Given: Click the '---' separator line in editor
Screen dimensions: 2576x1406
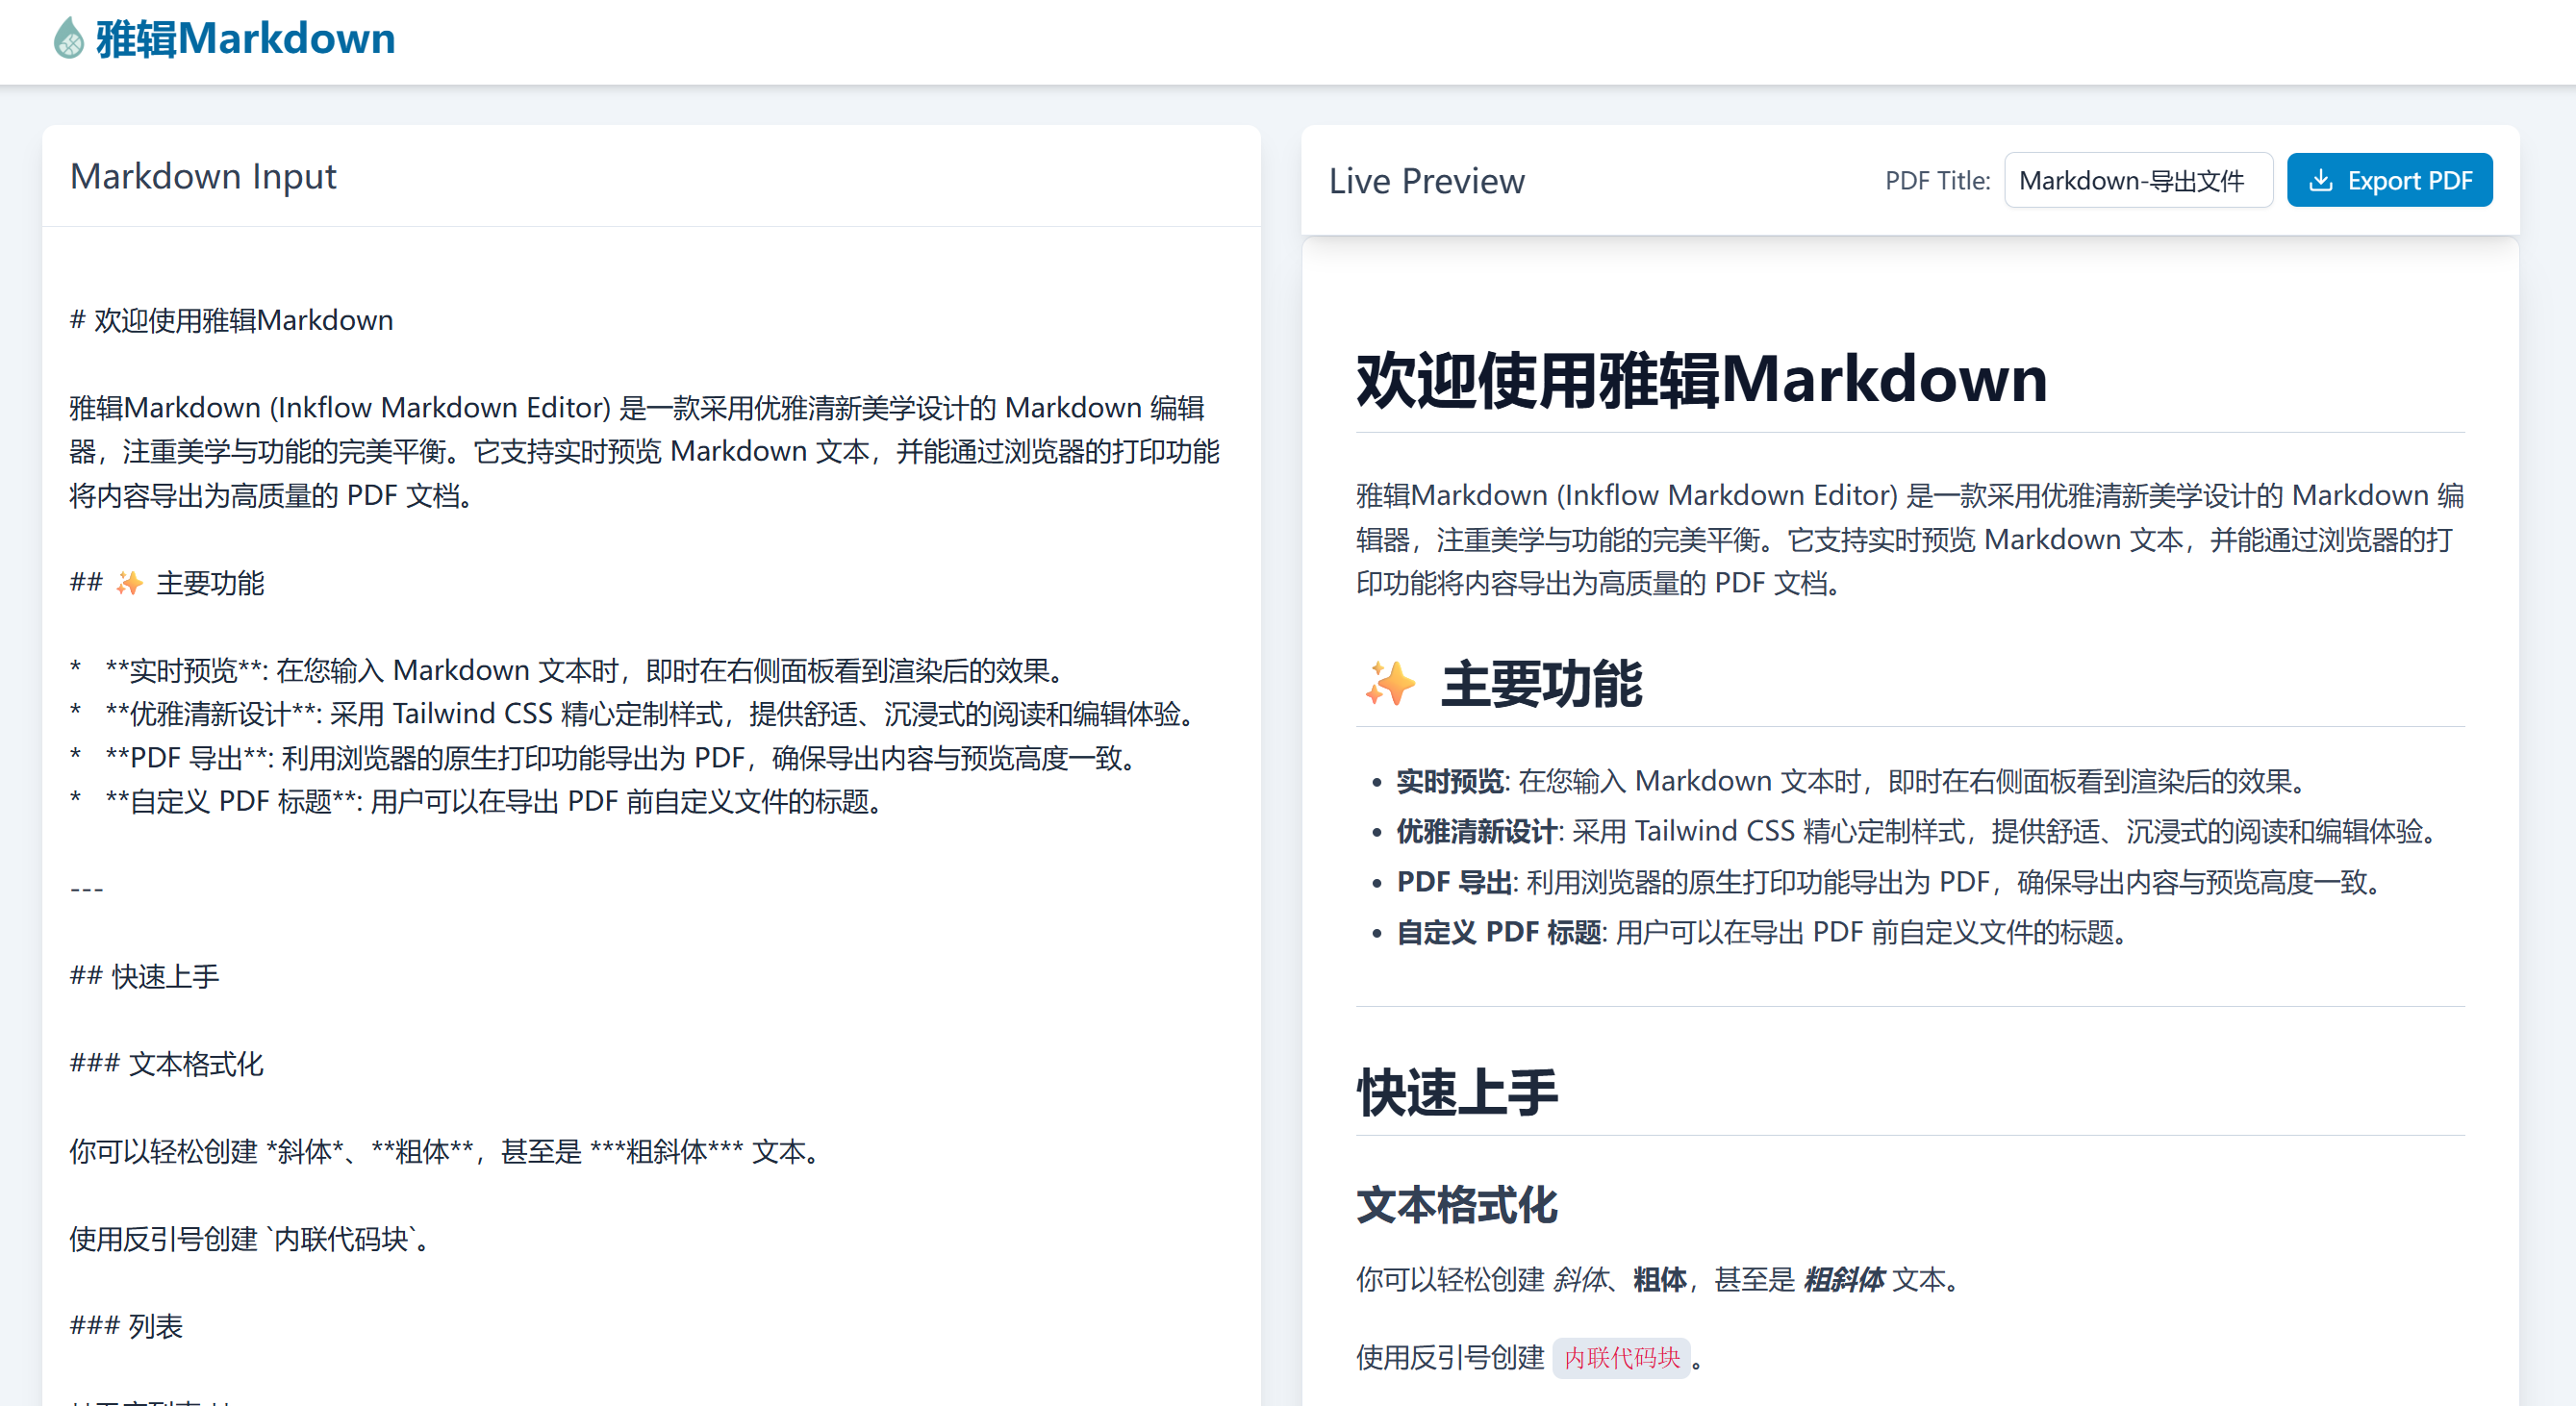Looking at the screenshot, I should pyautogui.click(x=87, y=889).
